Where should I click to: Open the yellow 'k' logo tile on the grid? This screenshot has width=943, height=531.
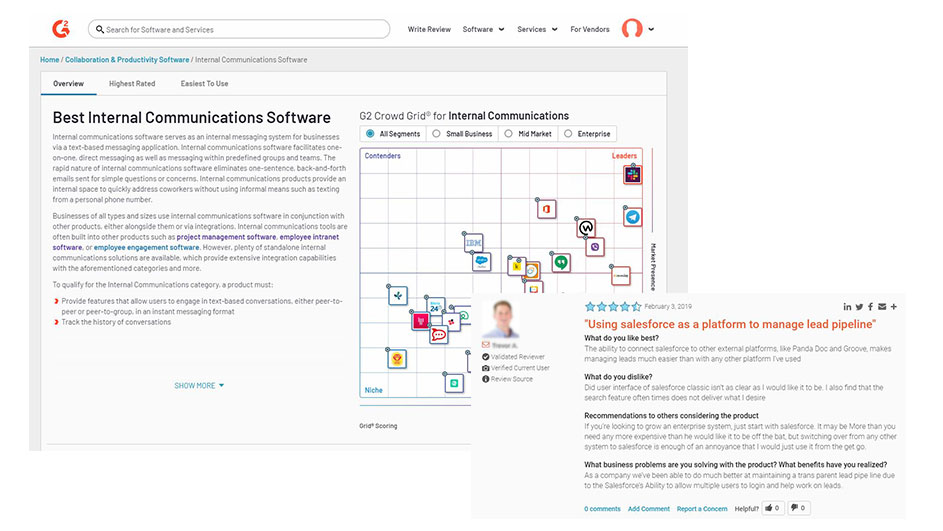coord(516,266)
